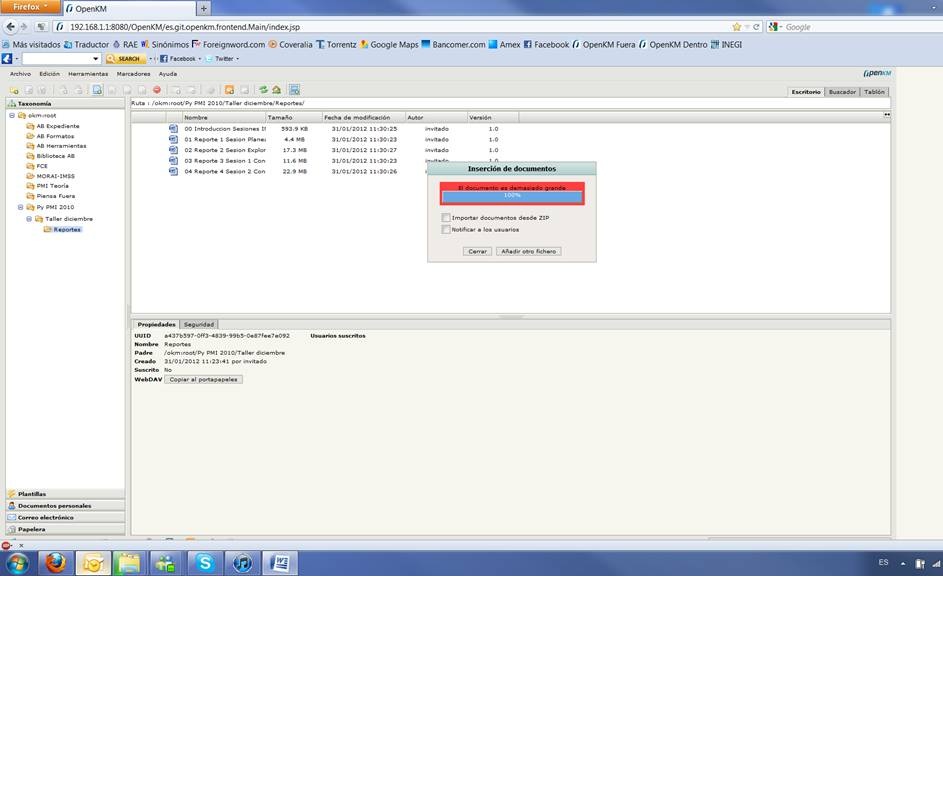Image resolution: width=943 pixels, height=792 pixels.
Task: Select the 02 Reporte 2 Sesion document row
Action: tap(230, 150)
